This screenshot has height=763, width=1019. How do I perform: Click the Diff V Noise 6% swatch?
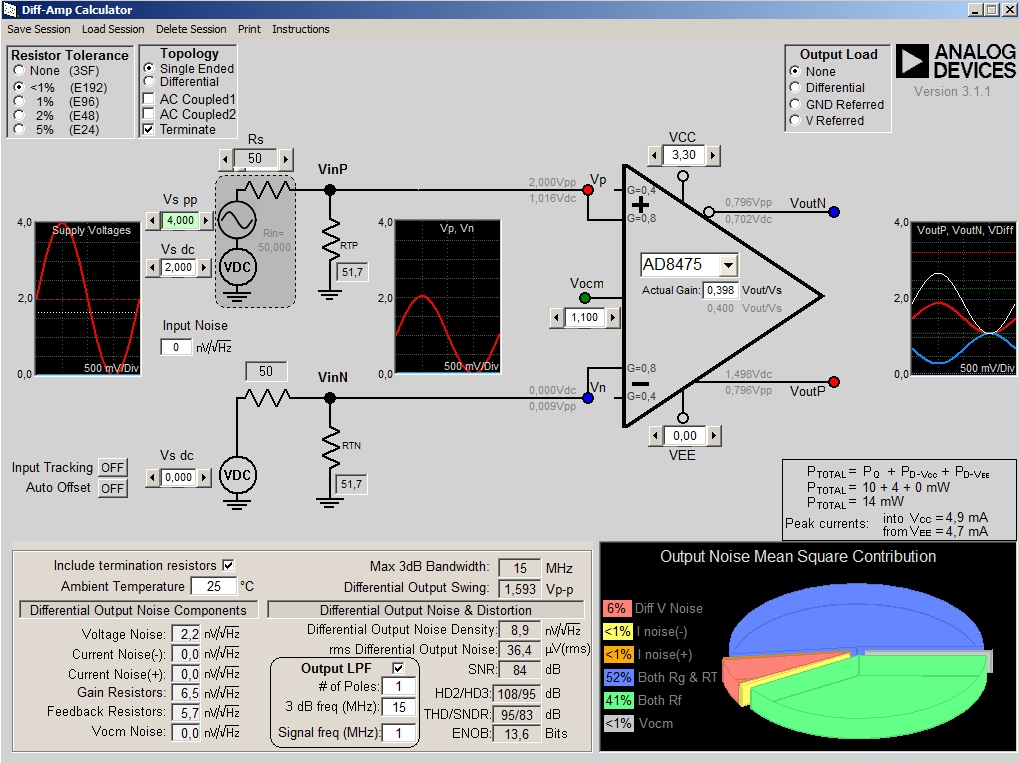[x=617, y=608]
